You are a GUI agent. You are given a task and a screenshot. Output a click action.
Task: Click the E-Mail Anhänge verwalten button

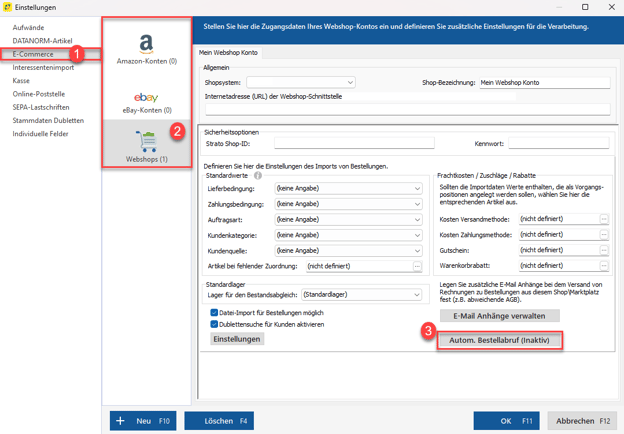[499, 316]
